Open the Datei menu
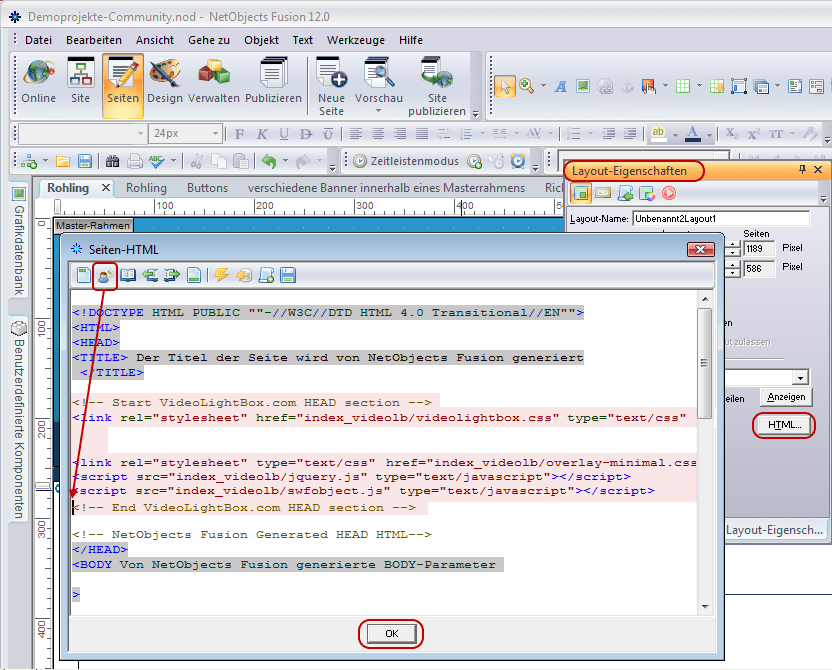The height and width of the screenshot is (670, 832). [x=38, y=40]
